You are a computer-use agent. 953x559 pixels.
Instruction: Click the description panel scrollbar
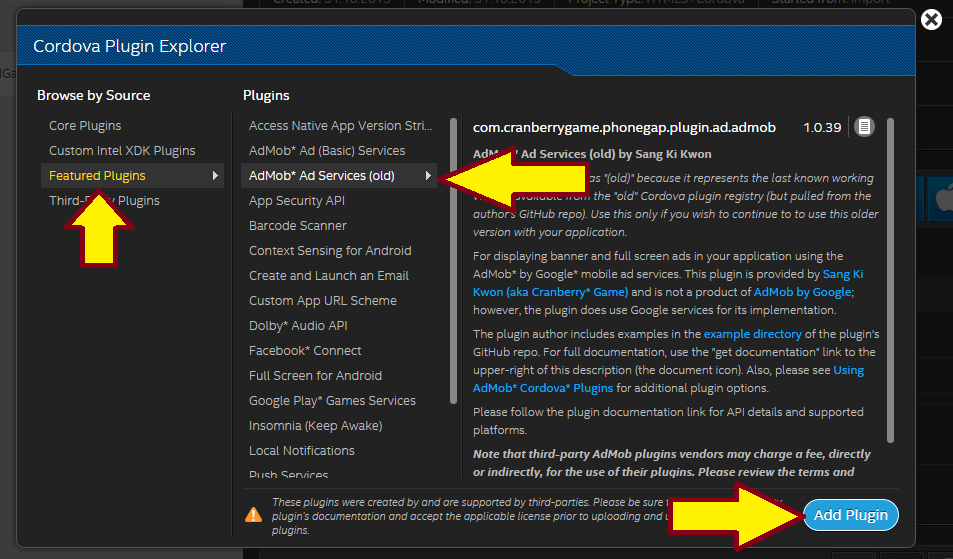(890, 280)
